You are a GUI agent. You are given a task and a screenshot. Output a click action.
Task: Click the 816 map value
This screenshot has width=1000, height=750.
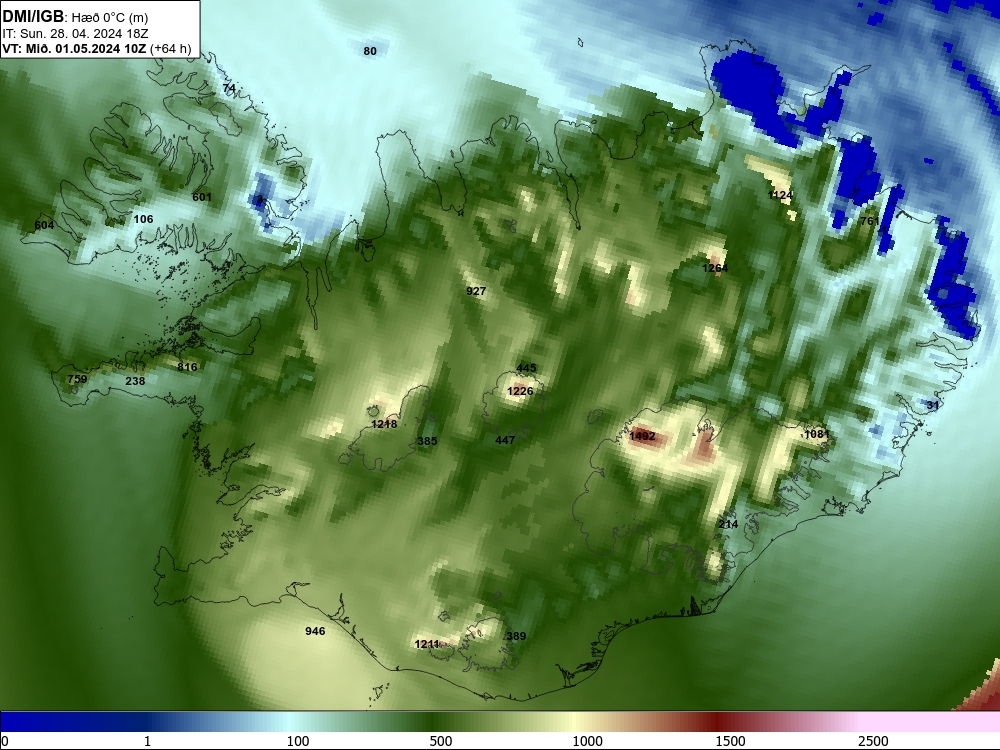click(x=187, y=367)
